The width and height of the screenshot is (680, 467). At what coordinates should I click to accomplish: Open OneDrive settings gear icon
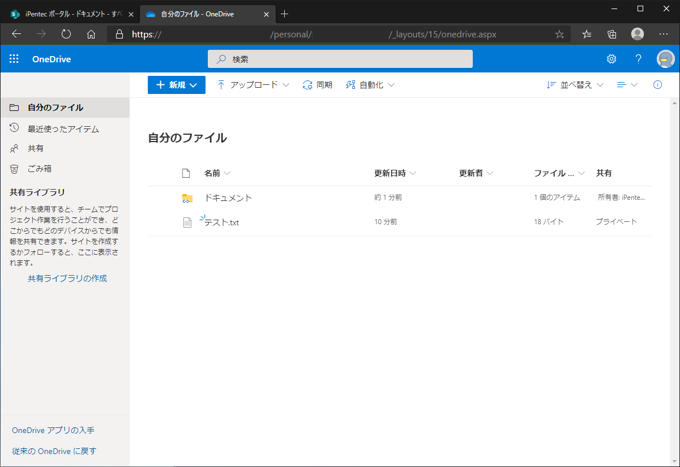pyautogui.click(x=611, y=59)
